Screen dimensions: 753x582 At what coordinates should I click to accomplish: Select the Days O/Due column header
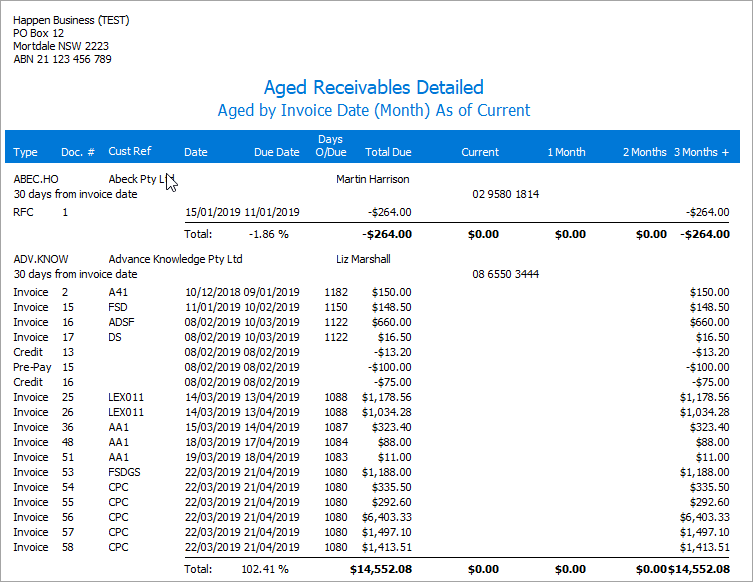click(329, 146)
